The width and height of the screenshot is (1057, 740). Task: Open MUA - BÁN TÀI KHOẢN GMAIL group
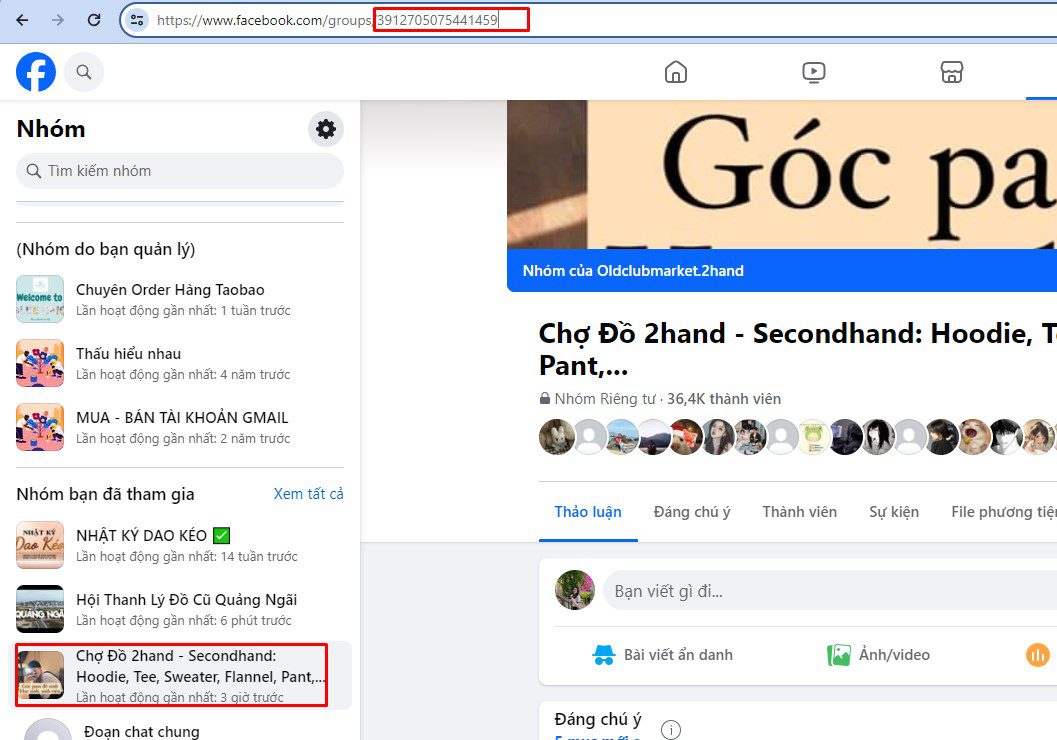pos(180,427)
